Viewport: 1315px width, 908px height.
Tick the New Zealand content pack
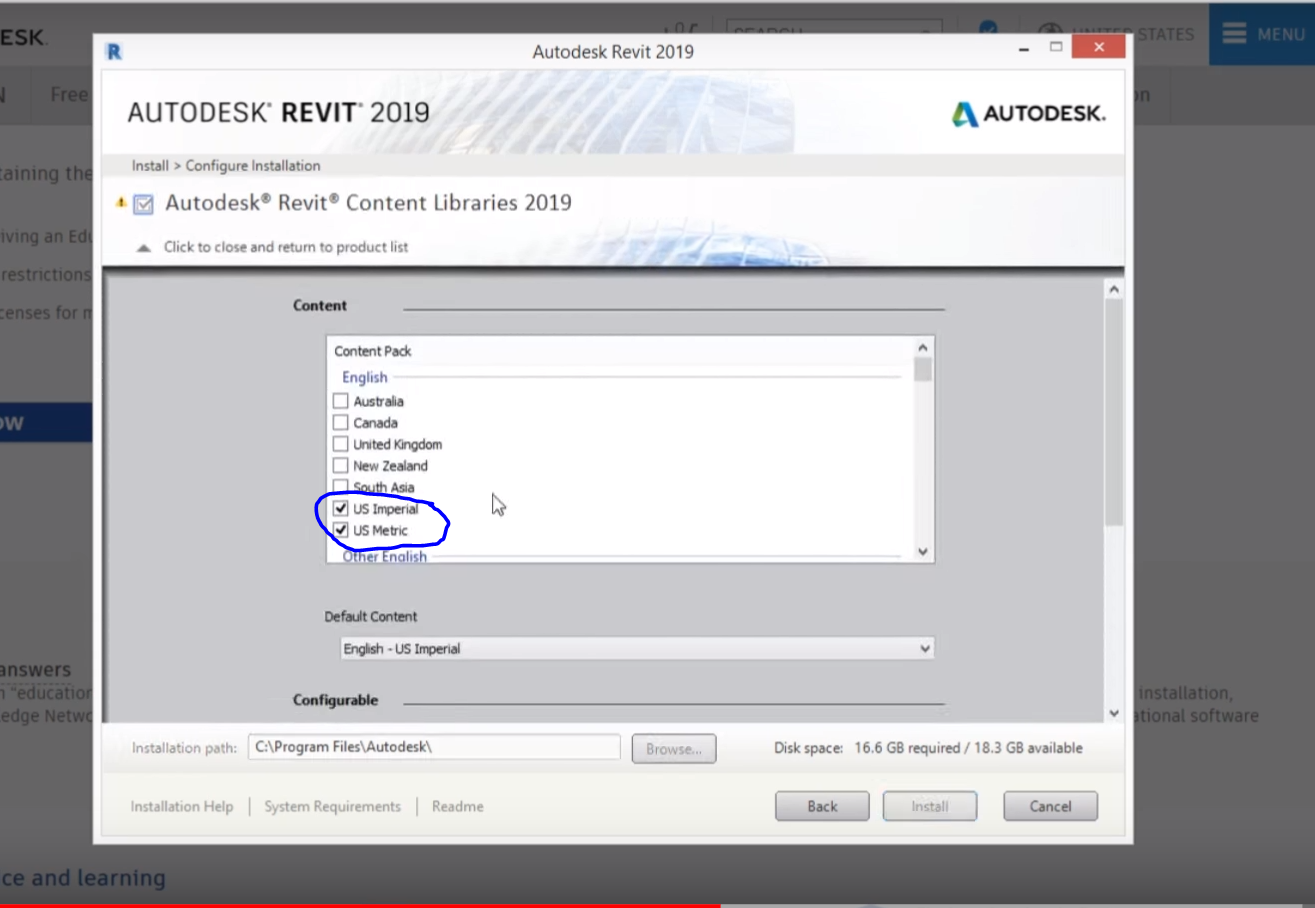pos(341,466)
